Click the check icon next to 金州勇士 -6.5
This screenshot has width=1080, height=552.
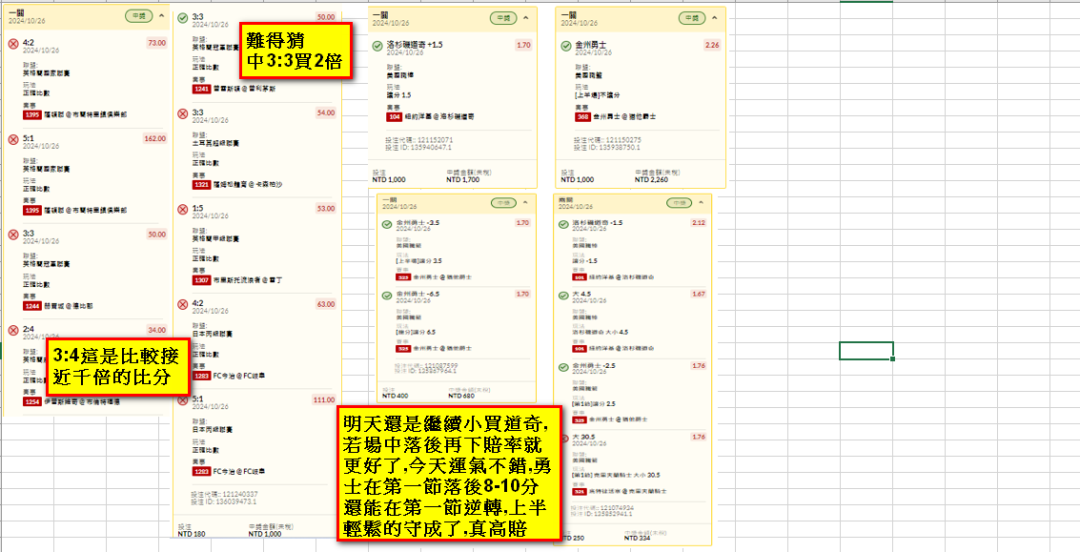point(387,295)
